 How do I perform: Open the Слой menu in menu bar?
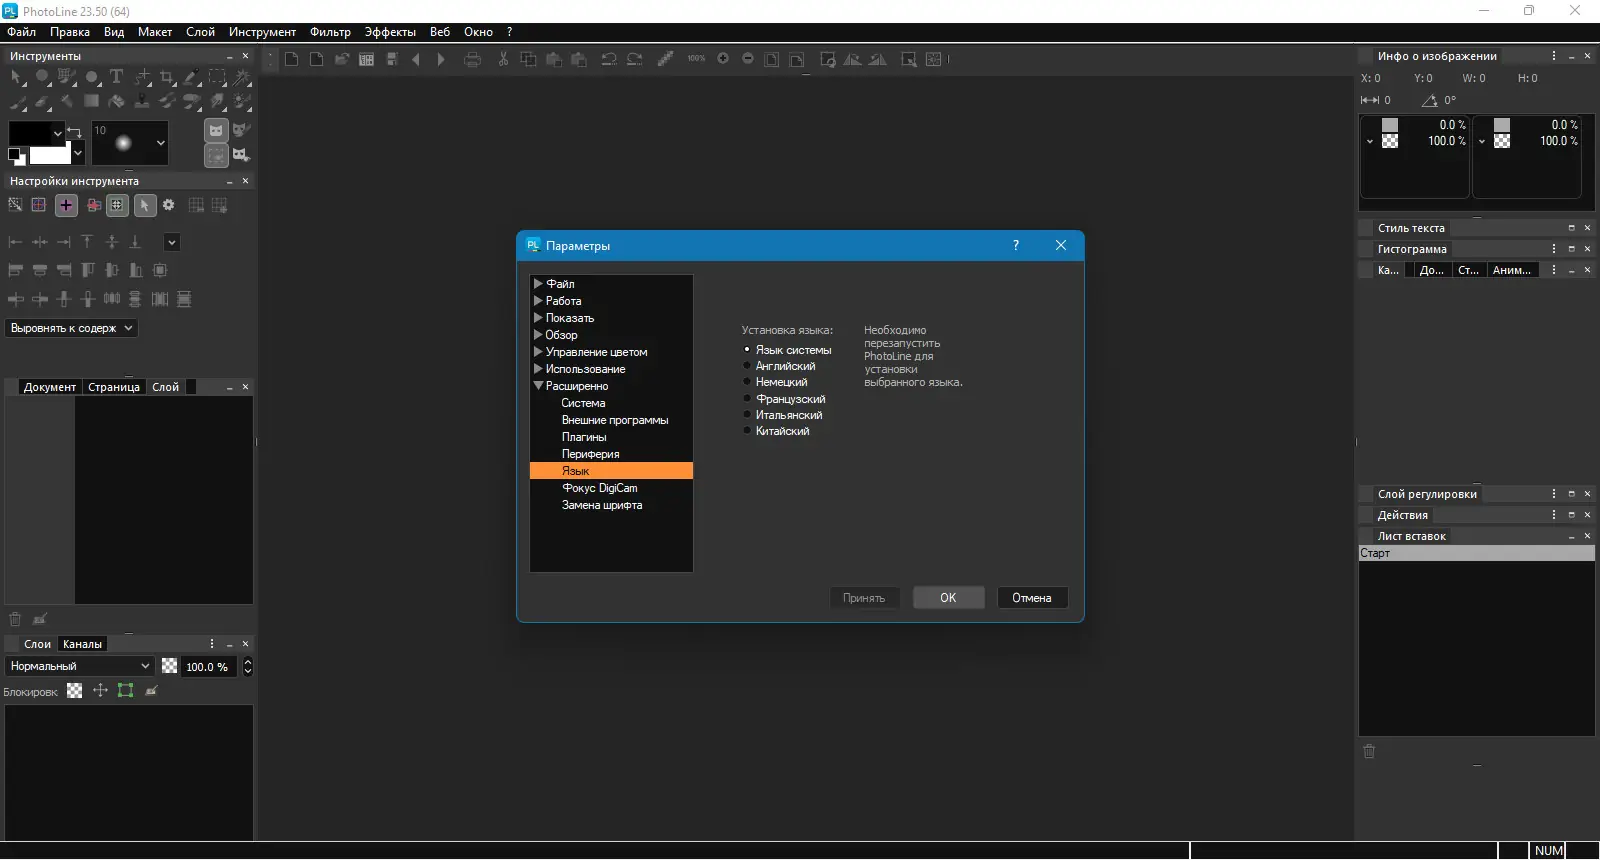200,32
